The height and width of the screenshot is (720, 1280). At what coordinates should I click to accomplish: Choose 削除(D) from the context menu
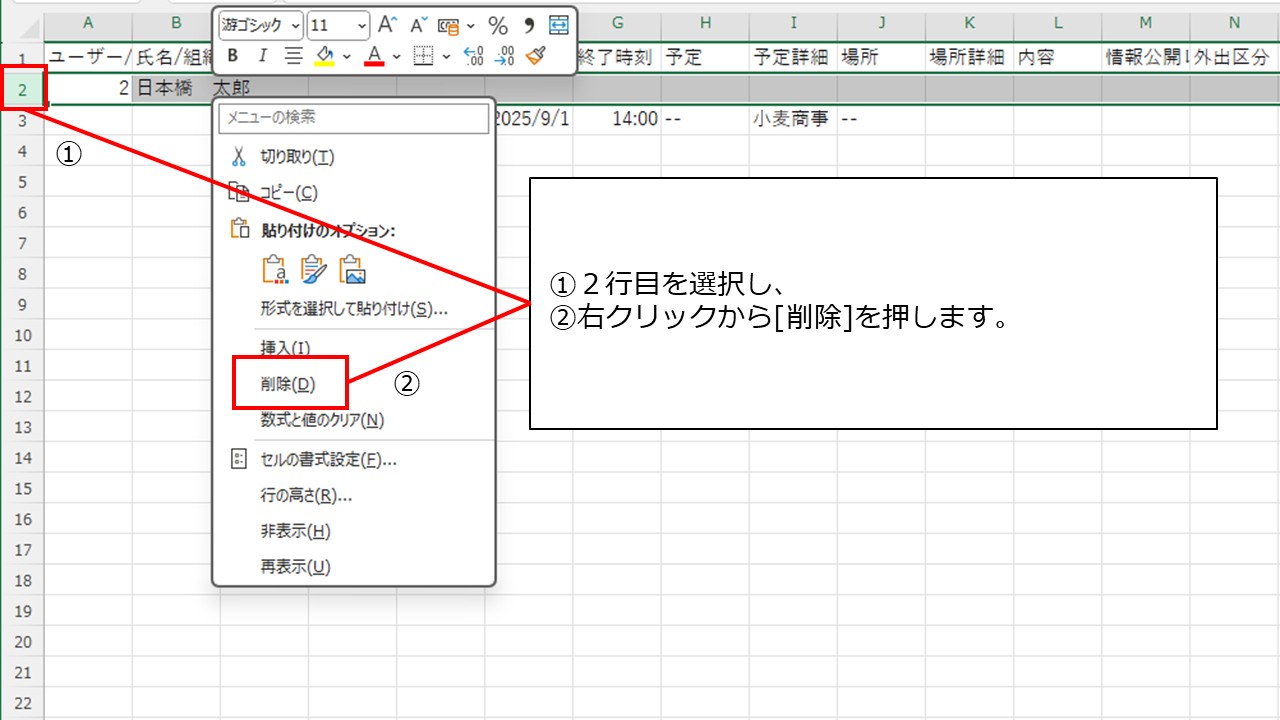tap(288, 384)
